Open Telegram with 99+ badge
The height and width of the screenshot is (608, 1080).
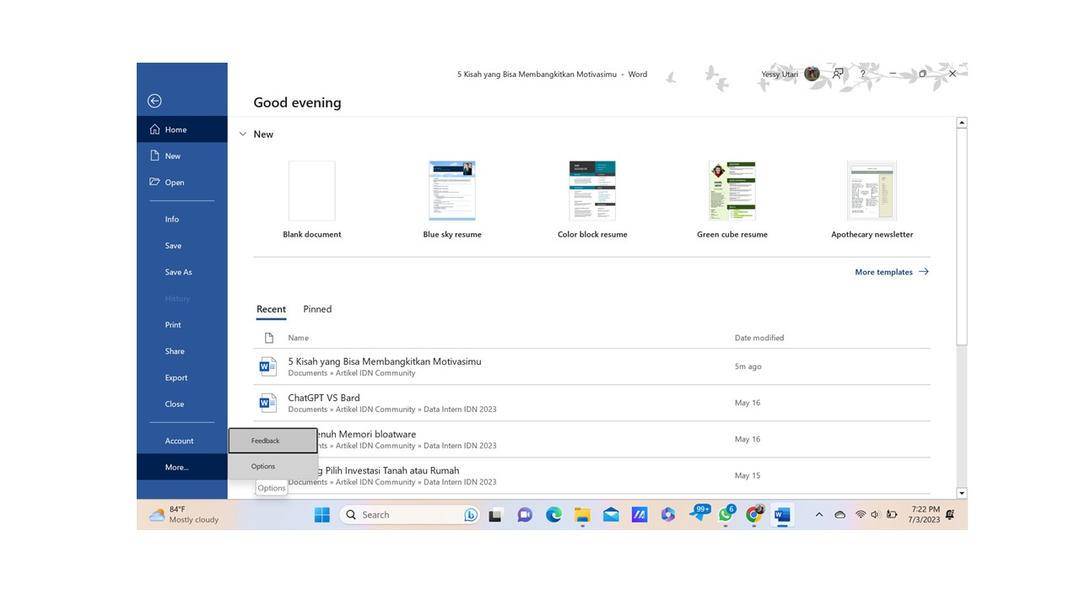click(698, 514)
